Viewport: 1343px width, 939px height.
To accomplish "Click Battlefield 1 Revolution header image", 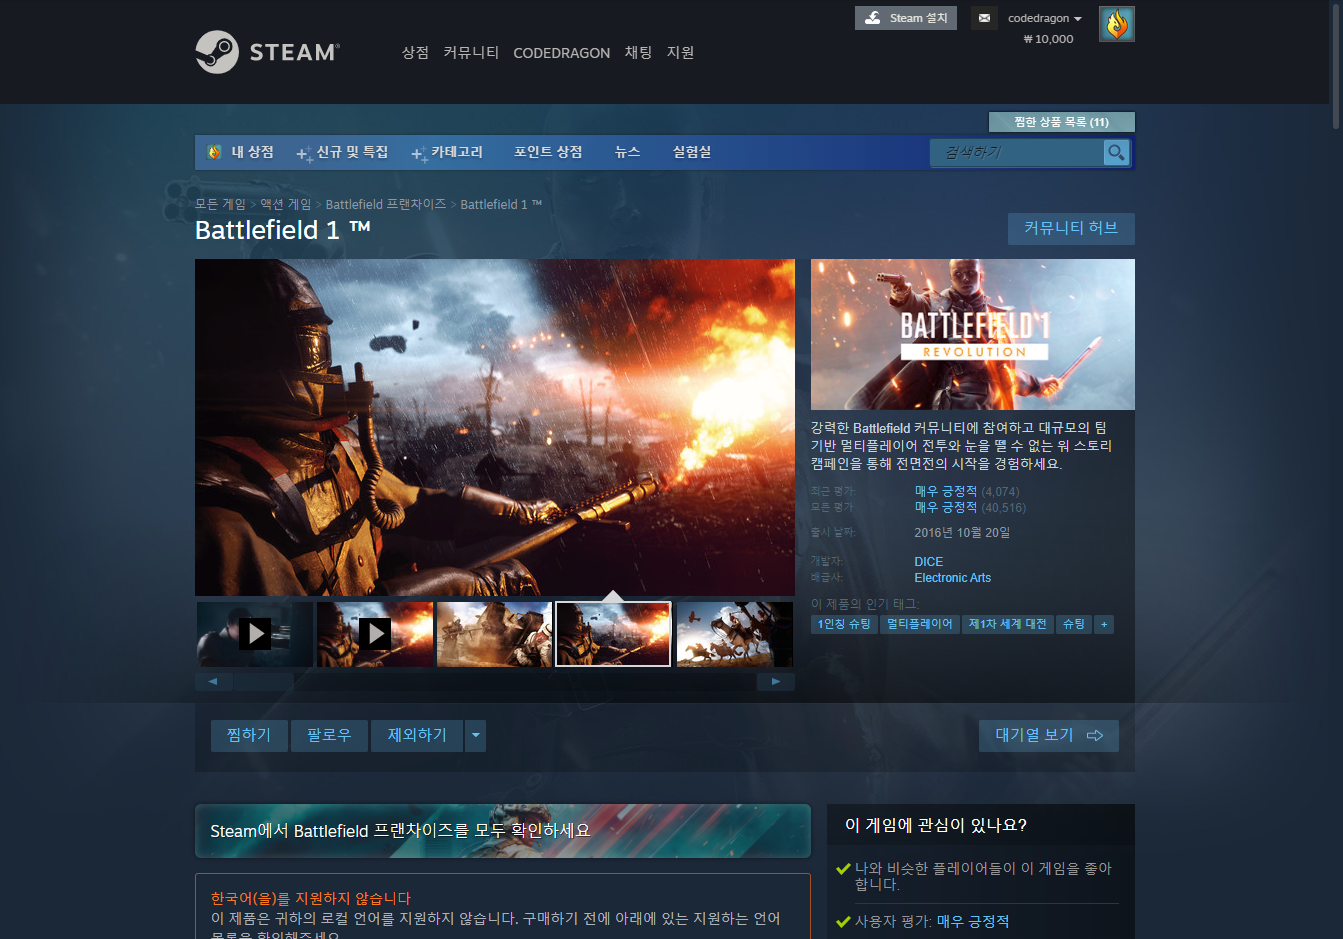I will pyautogui.click(x=973, y=334).
